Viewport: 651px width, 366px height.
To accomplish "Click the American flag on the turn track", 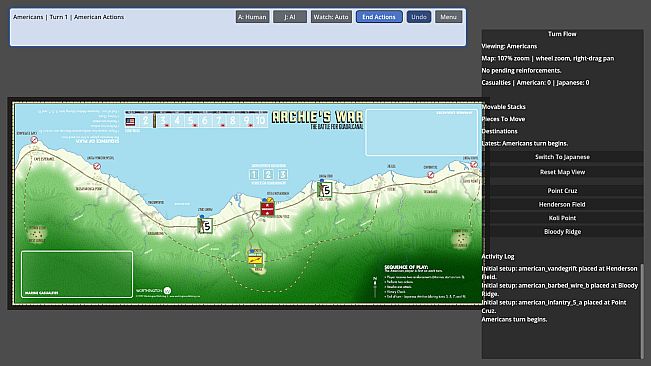I will click(130, 122).
